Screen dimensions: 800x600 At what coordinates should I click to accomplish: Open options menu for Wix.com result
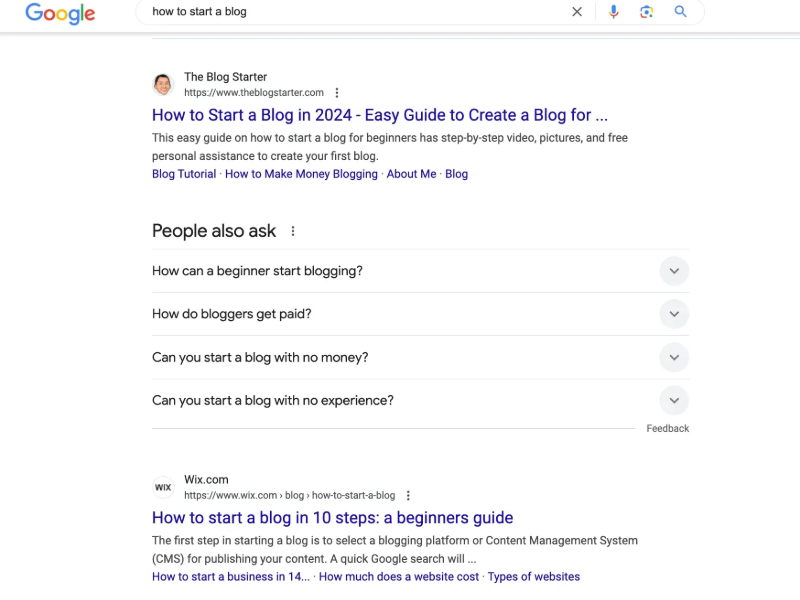(x=408, y=495)
